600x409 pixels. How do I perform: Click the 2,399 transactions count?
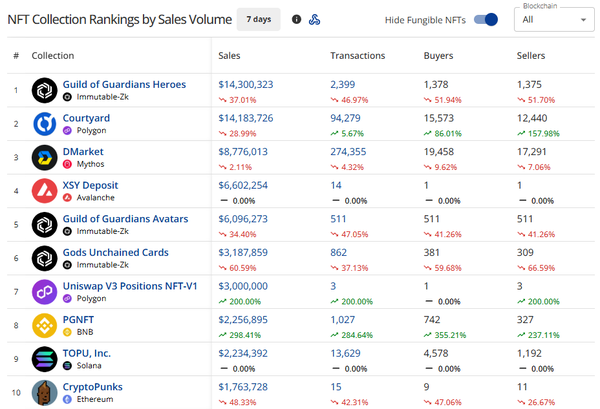(342, 85)
